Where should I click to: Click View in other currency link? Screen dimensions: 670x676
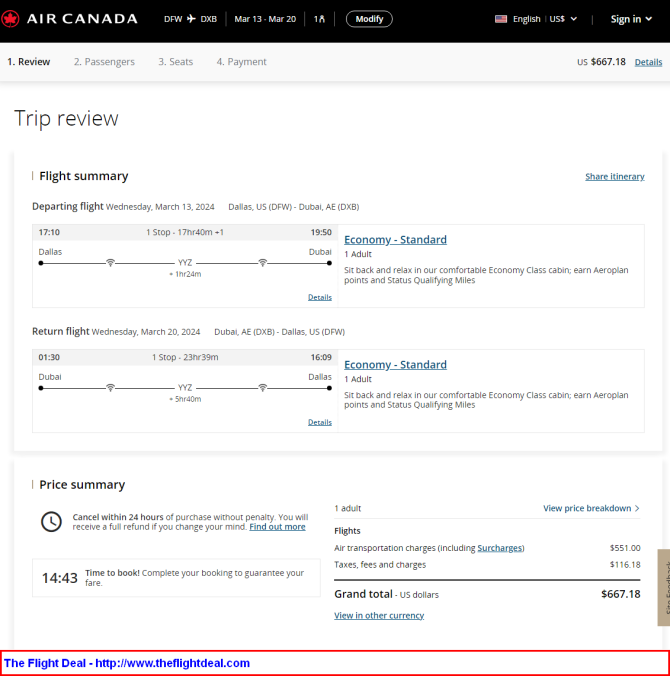point(379,615)
